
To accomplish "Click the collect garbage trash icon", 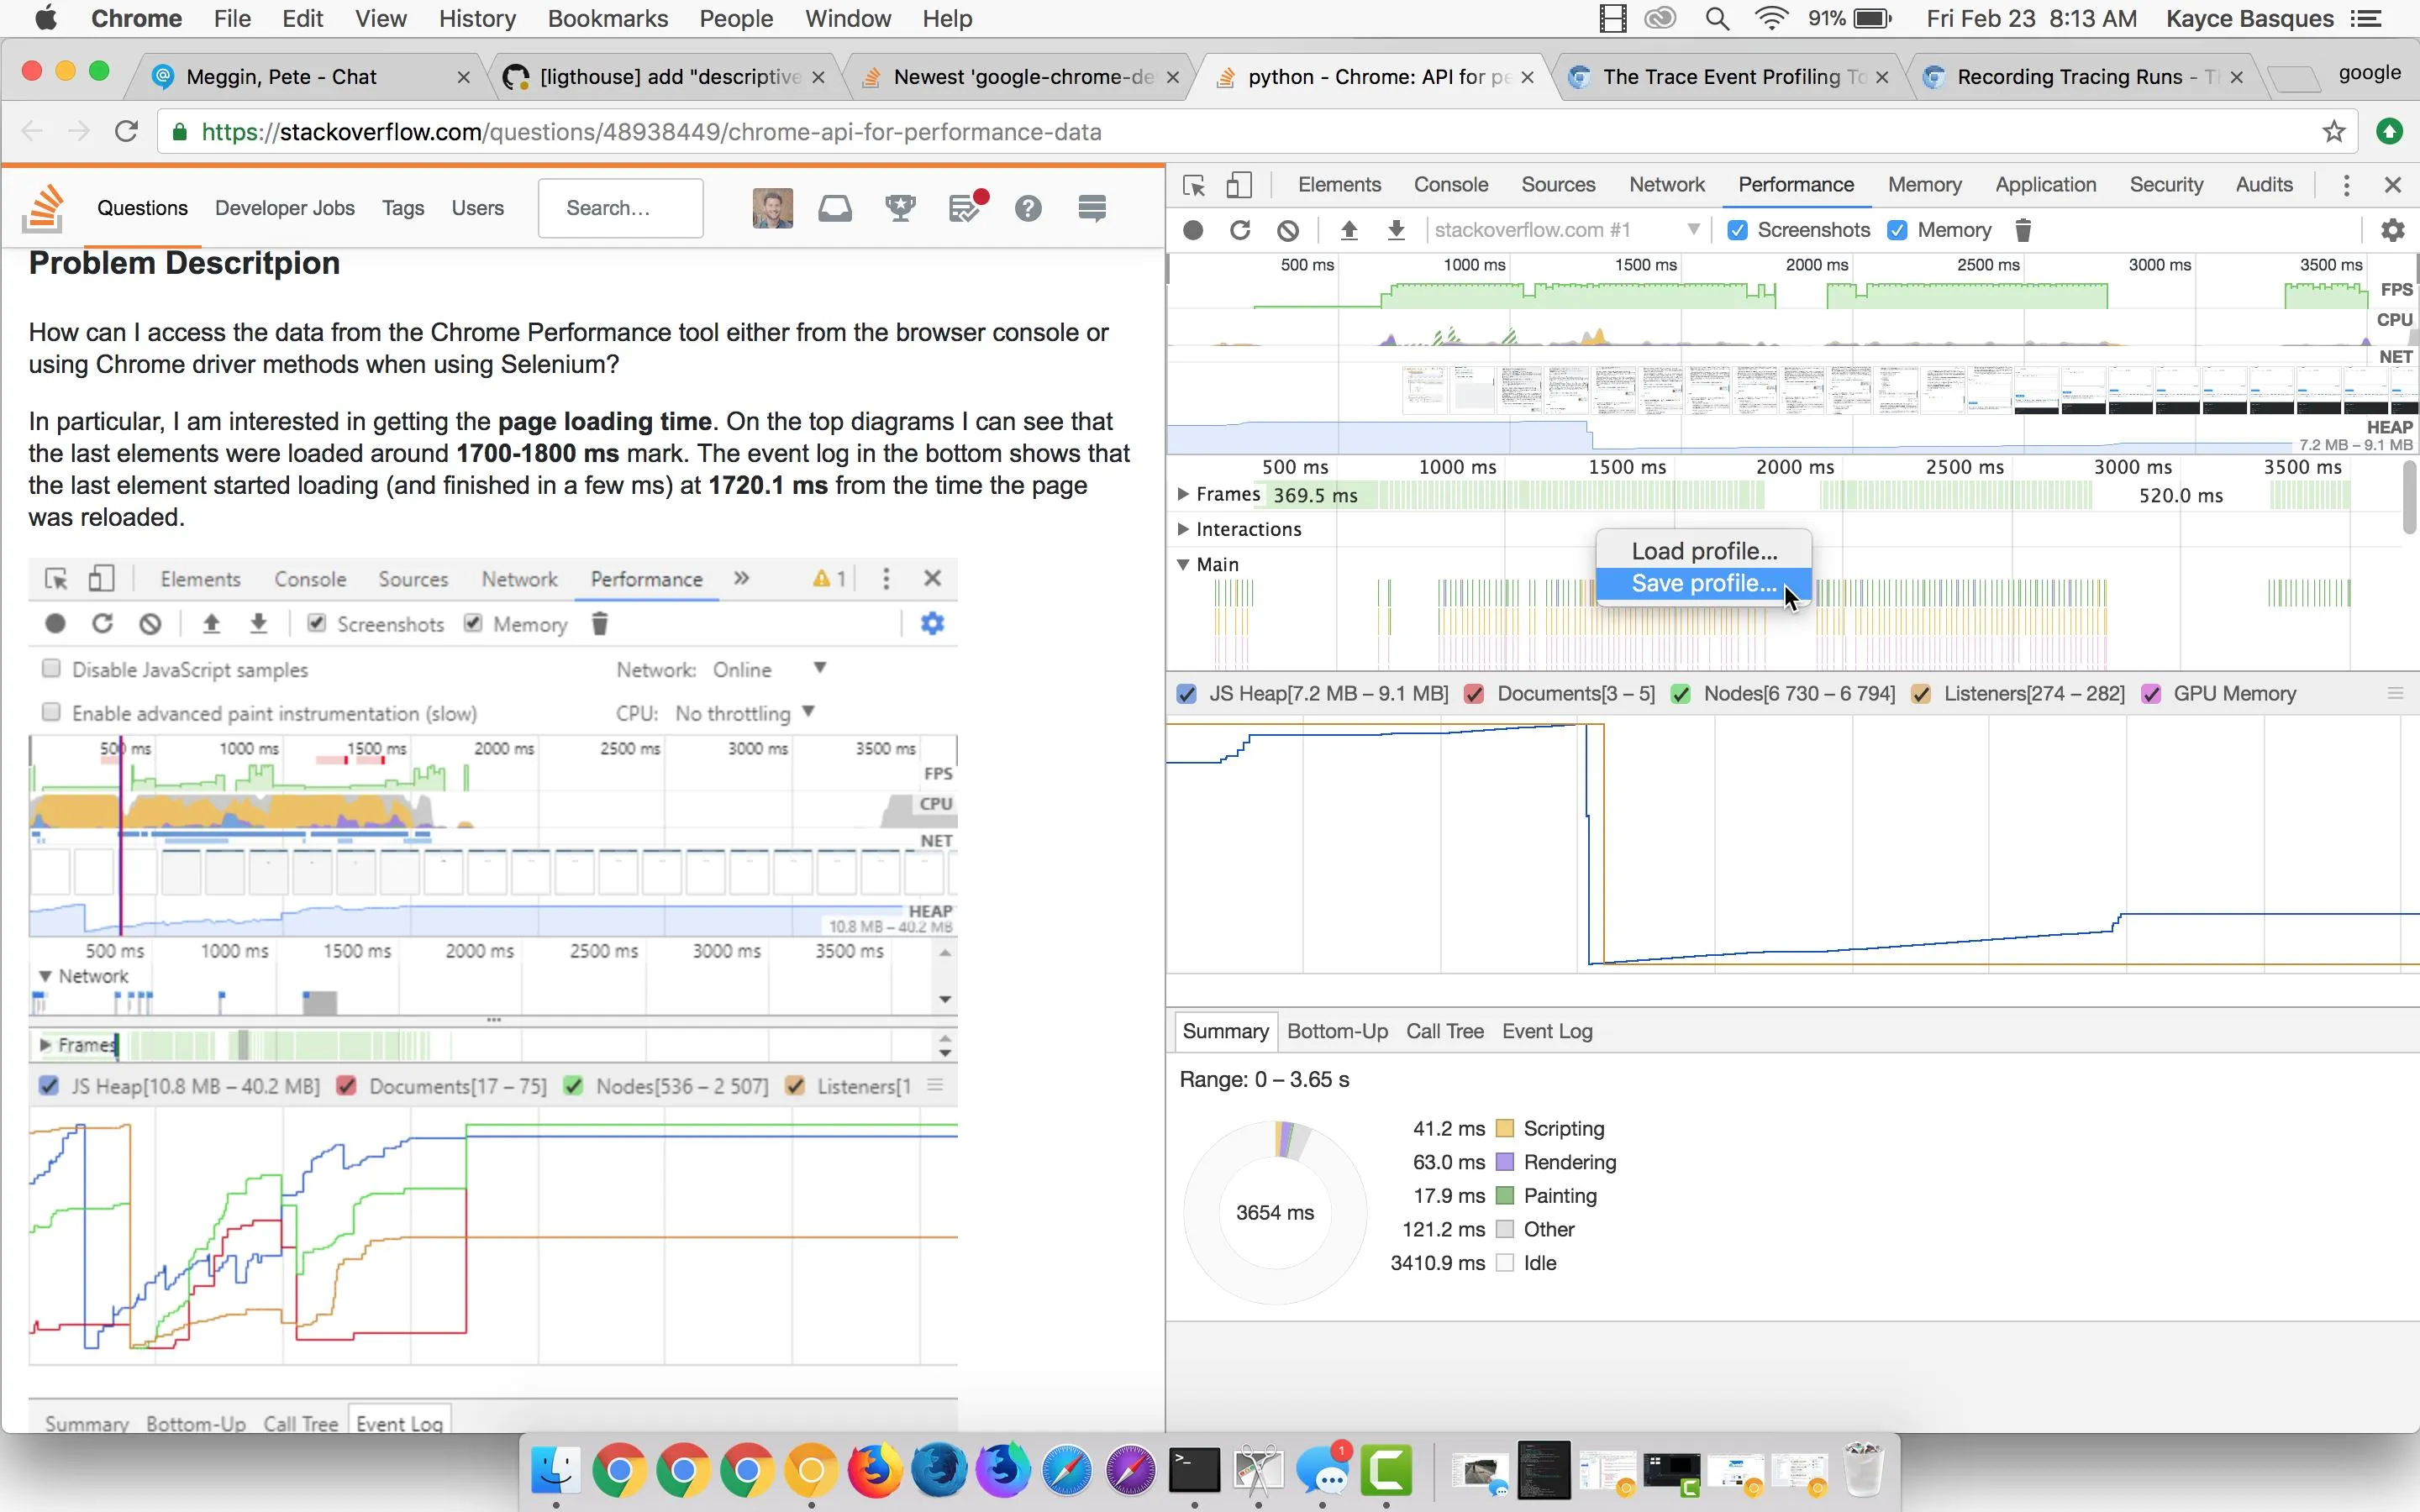I will pos(2022,230).
